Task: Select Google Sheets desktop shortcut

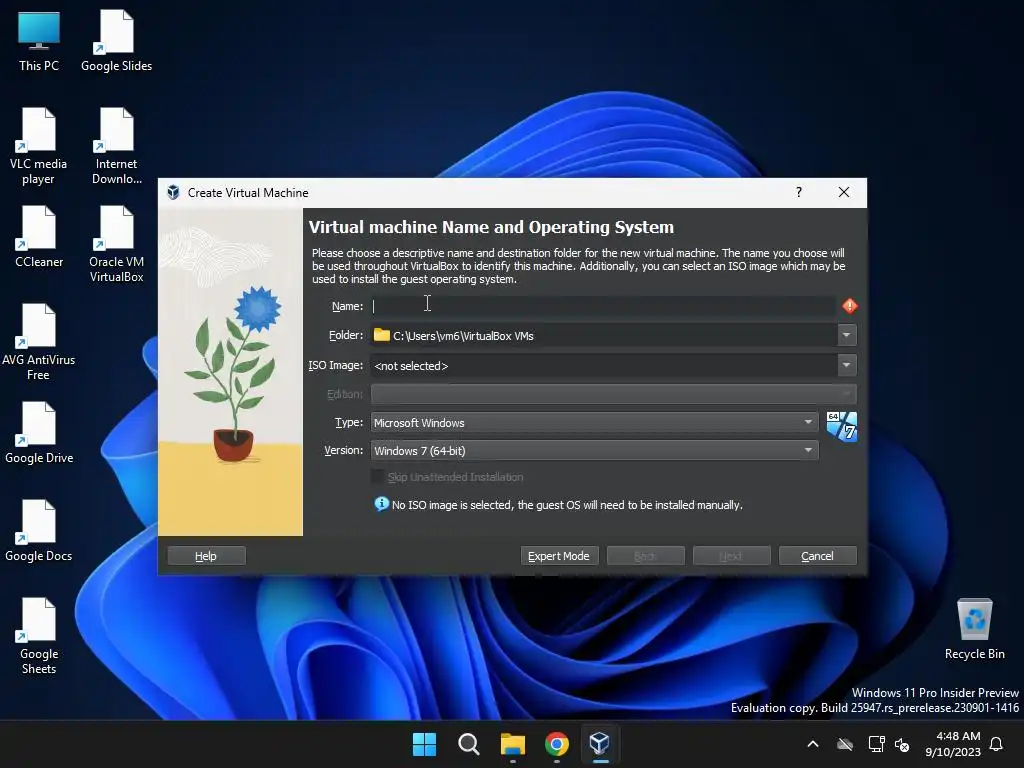Action: coord(39,636)
